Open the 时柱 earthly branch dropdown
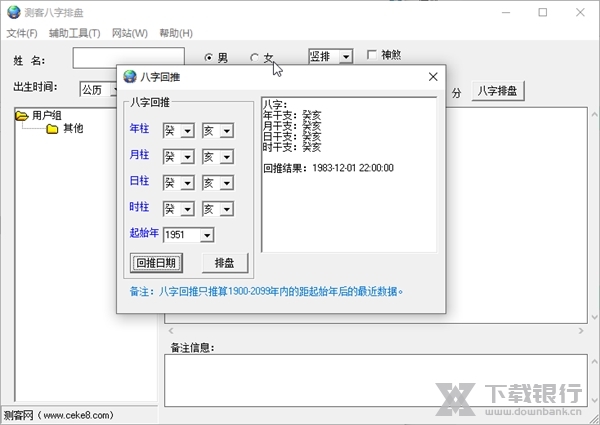The width and height of the screenshot is (600, 425). [x=227, y=209]
